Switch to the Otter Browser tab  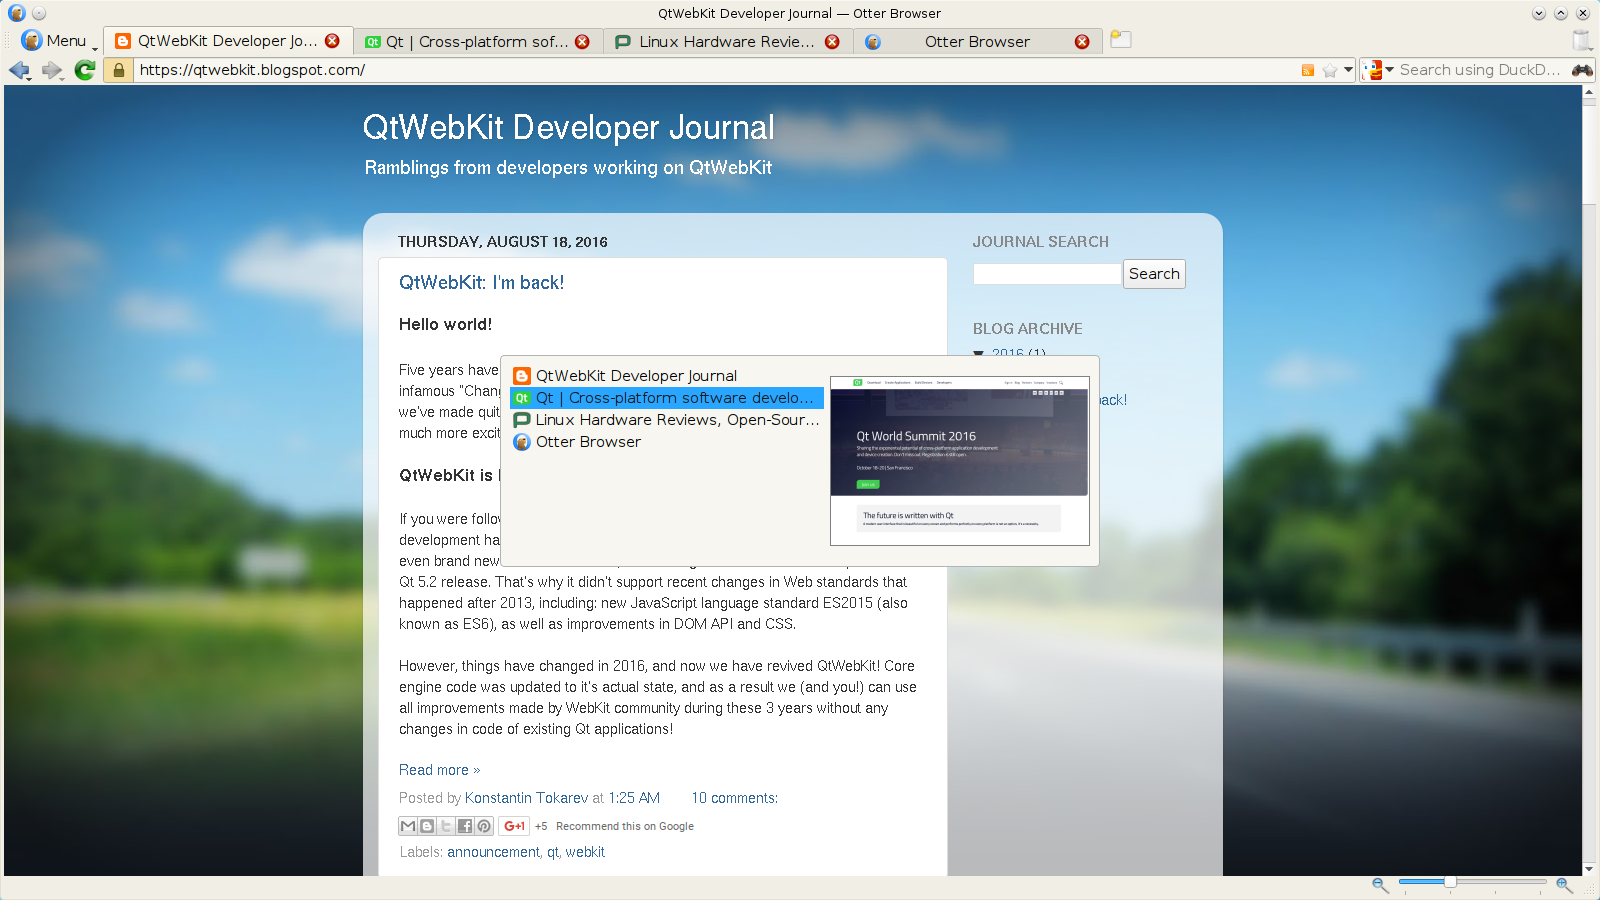[977, 41]
